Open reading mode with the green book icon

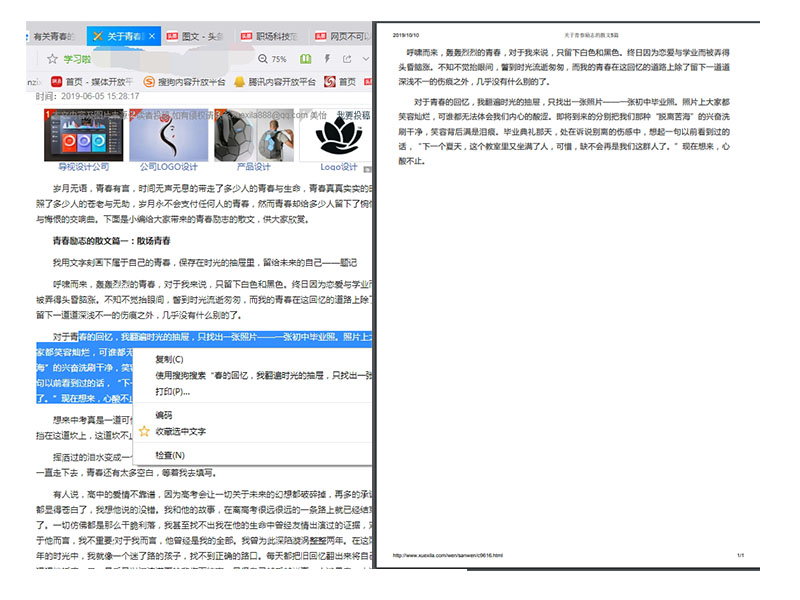pyautogui.click(x=306, y=58)
